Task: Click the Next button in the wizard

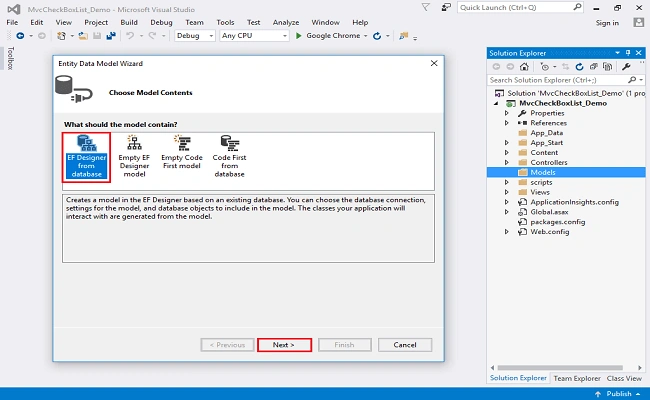Action: coord(284,345)
